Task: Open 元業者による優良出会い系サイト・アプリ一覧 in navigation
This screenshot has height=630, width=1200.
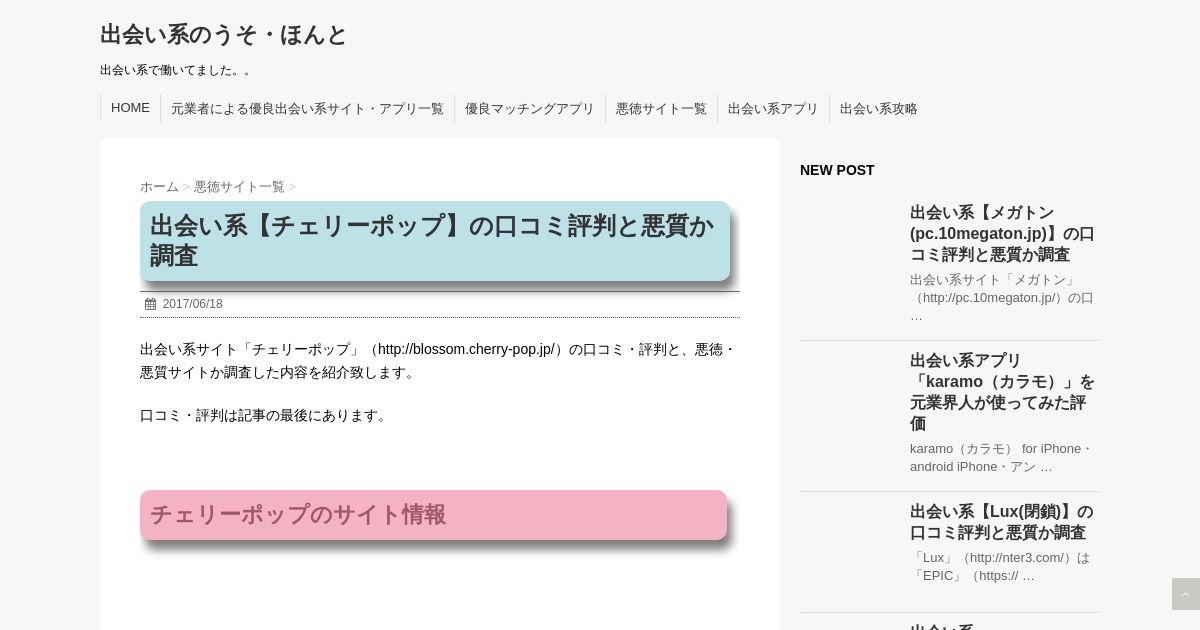Action: (307, 109)
